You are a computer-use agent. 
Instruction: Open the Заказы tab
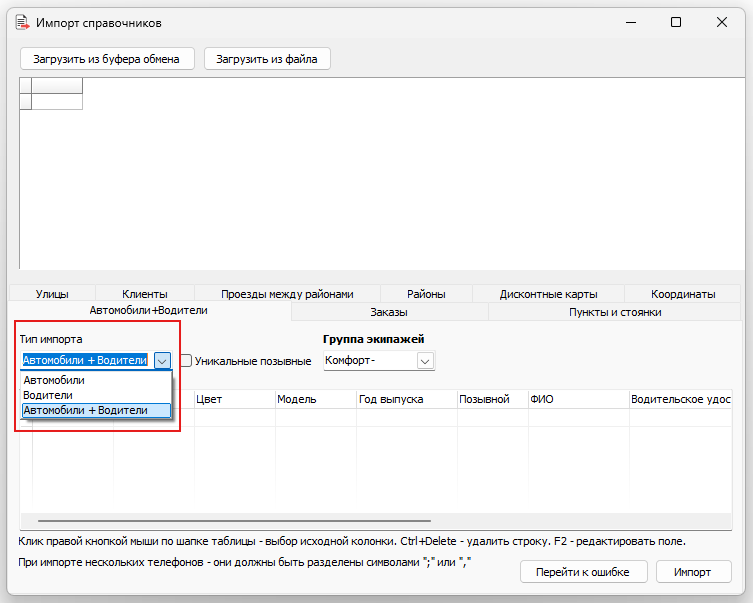point(389,312)
